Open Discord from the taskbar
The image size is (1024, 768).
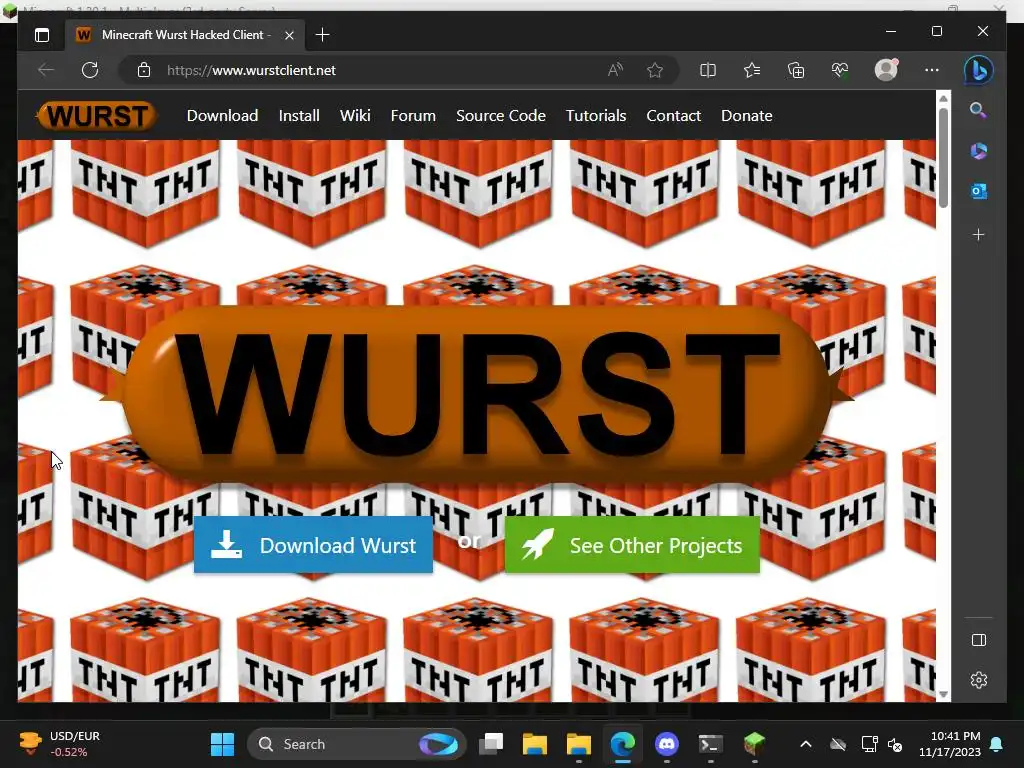coord(666,744)
